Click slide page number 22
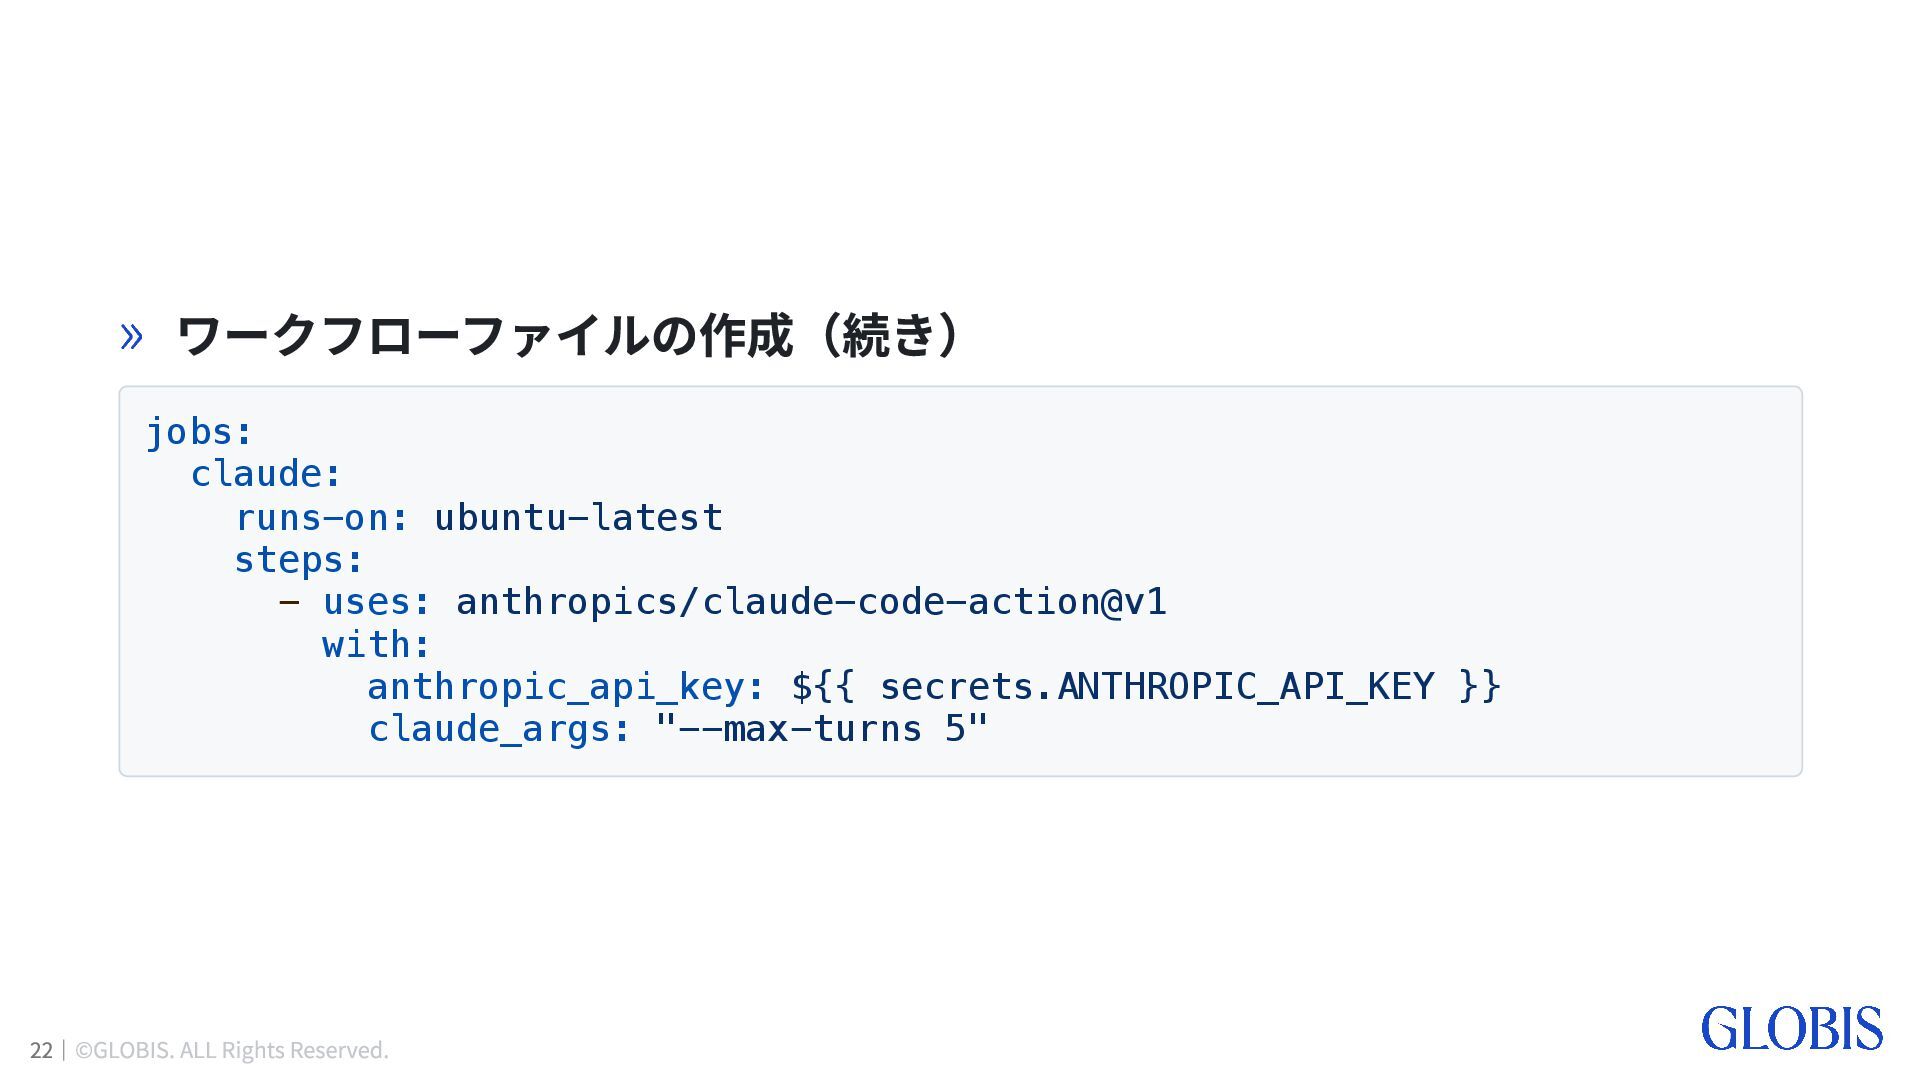1920x1080 pixels. (x=41, y=1050)
